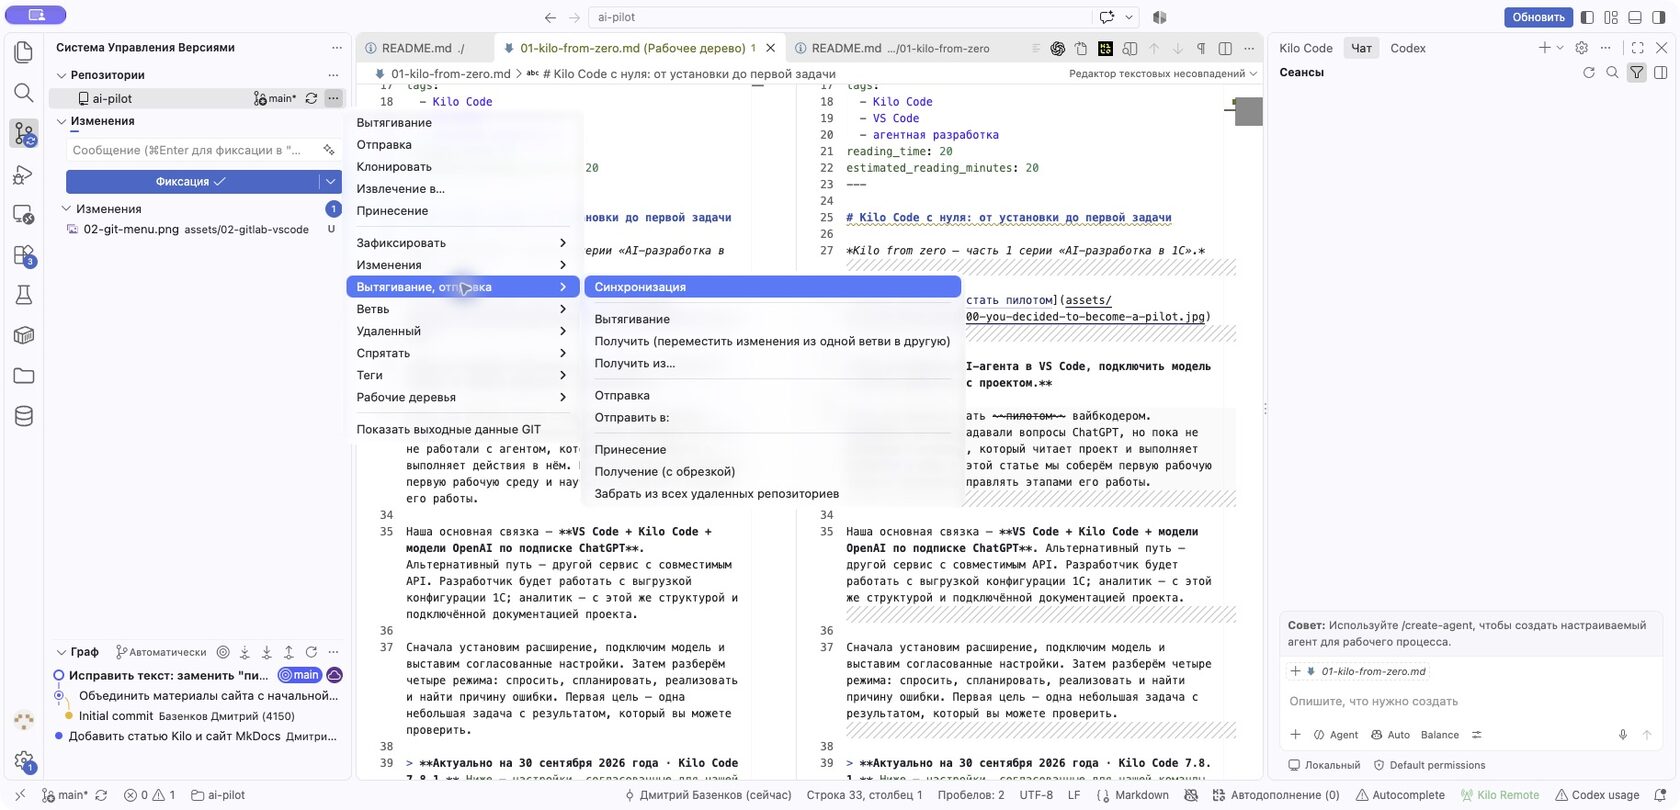Toggle the bottom panel layout button

(x=1635, y=17)
